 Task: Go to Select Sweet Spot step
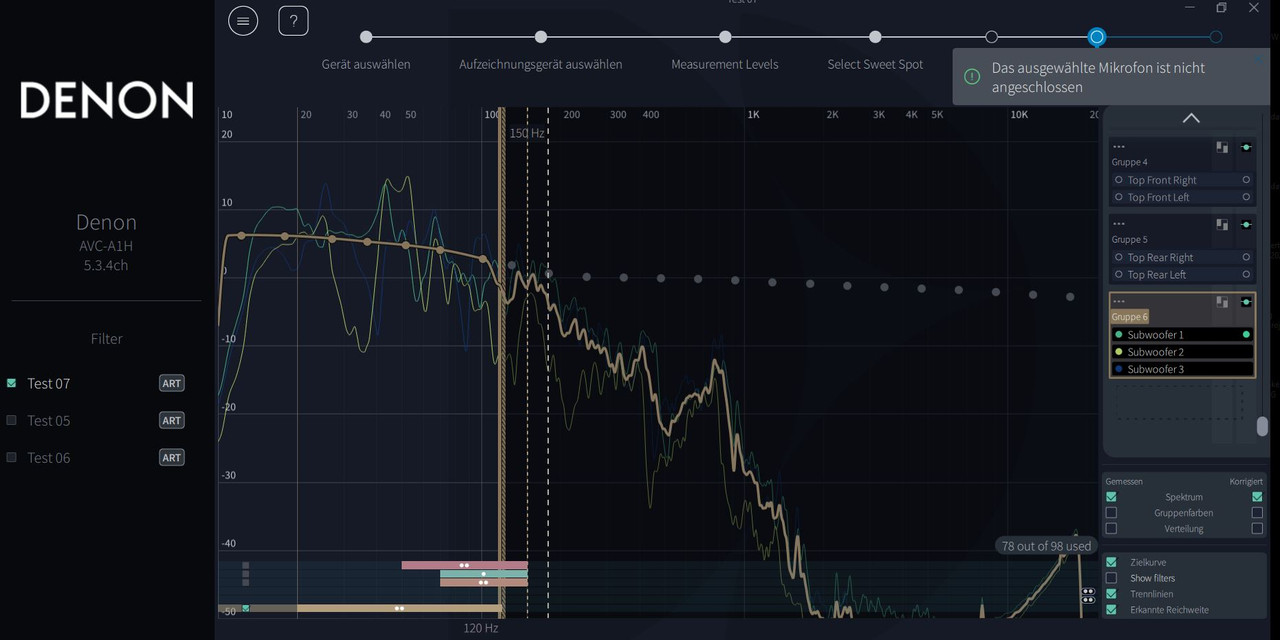[875, 37]
